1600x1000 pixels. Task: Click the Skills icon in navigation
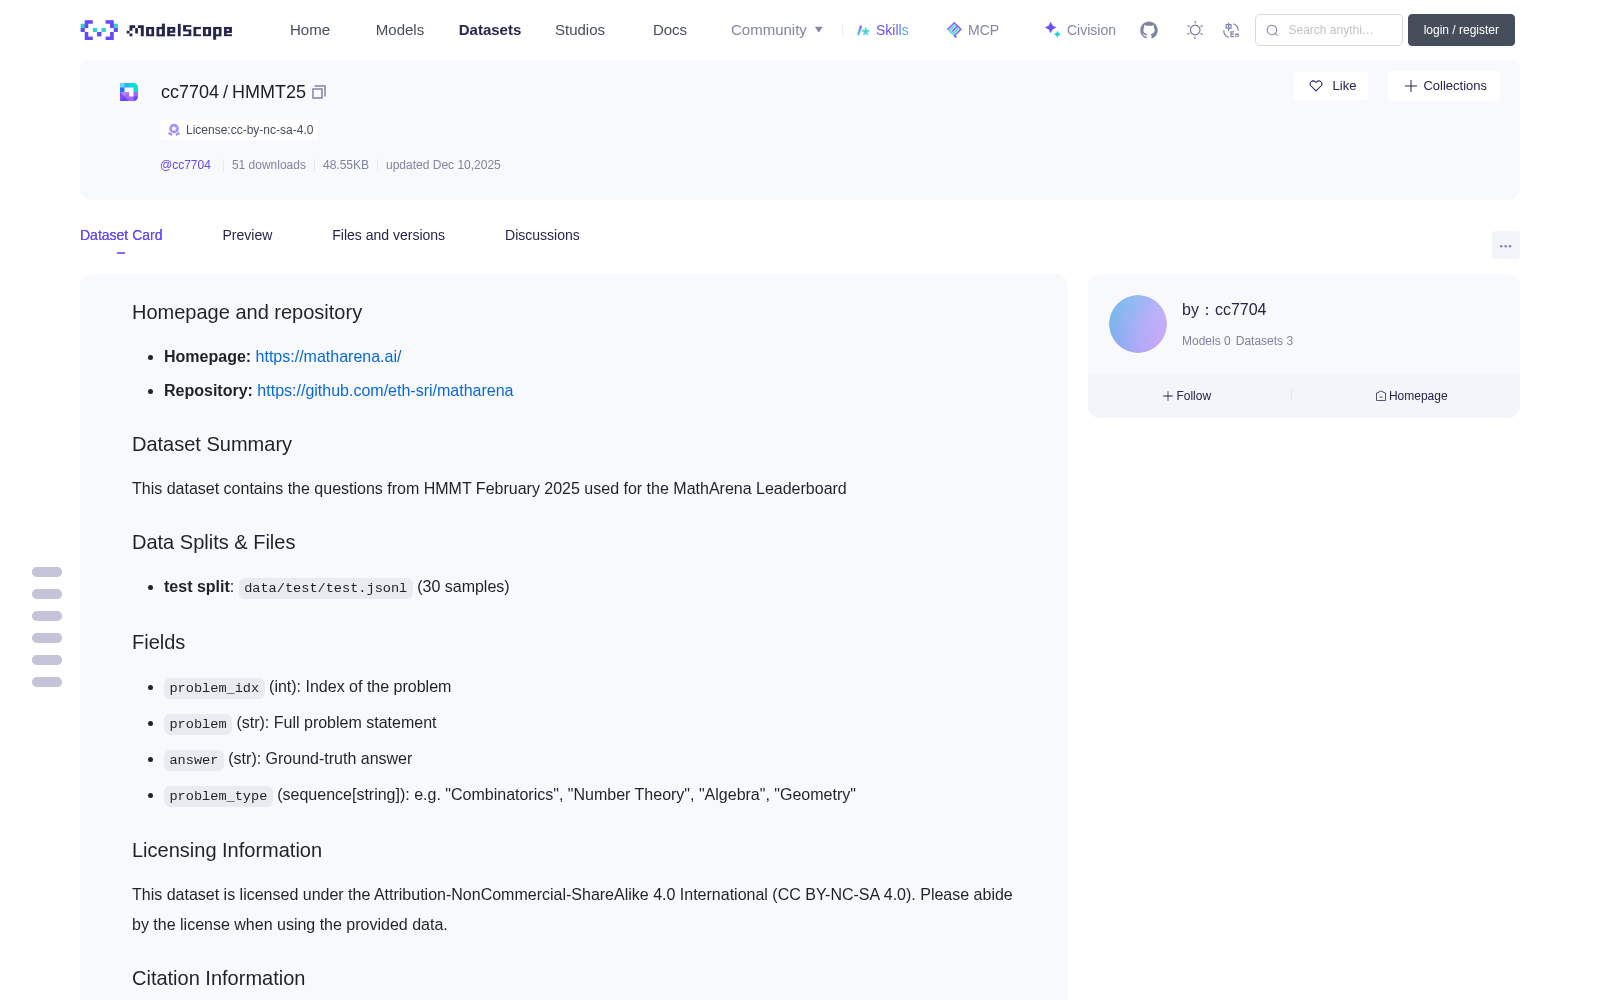click(863, 30)
